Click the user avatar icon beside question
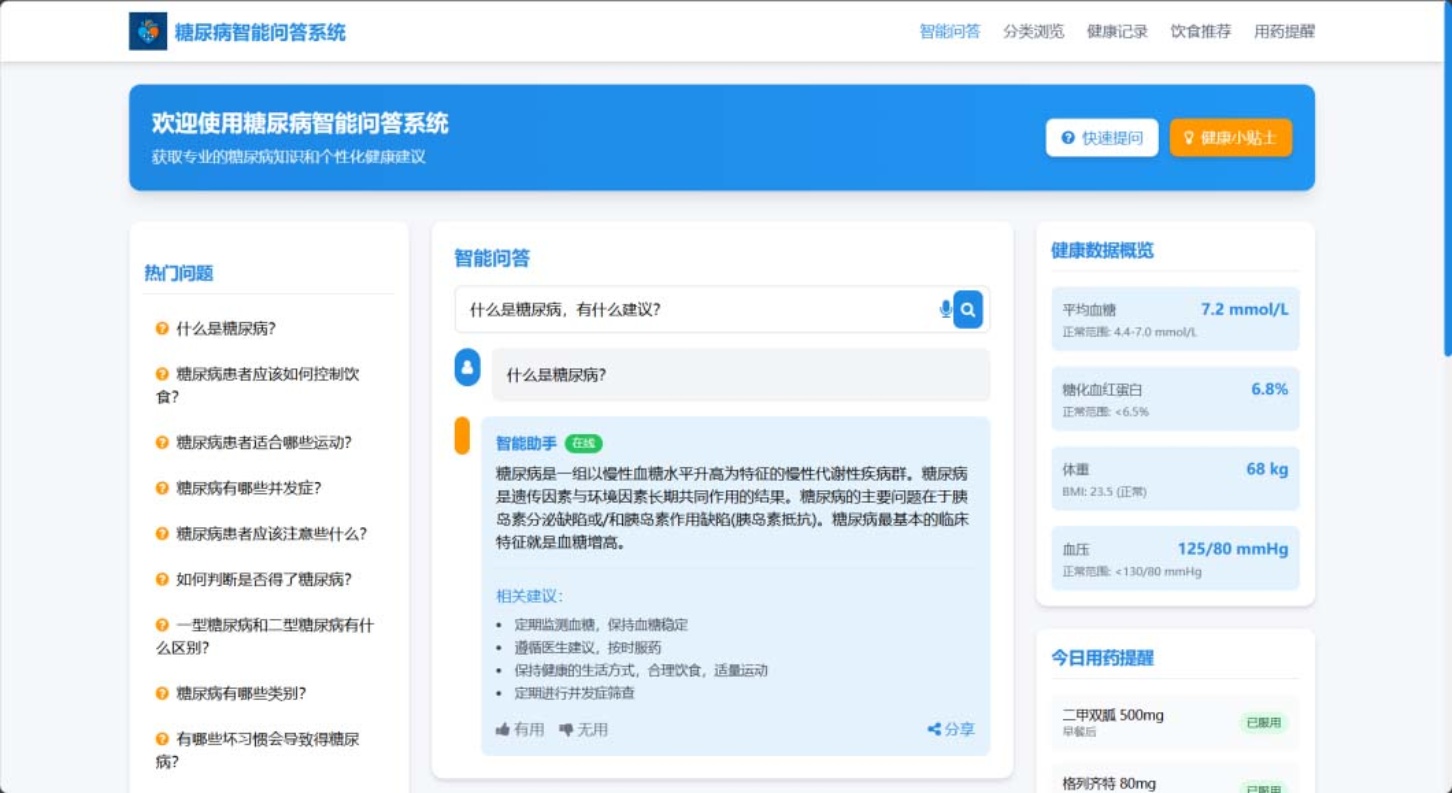This screenshot has height=793, width=1452. tap(467, 367)
